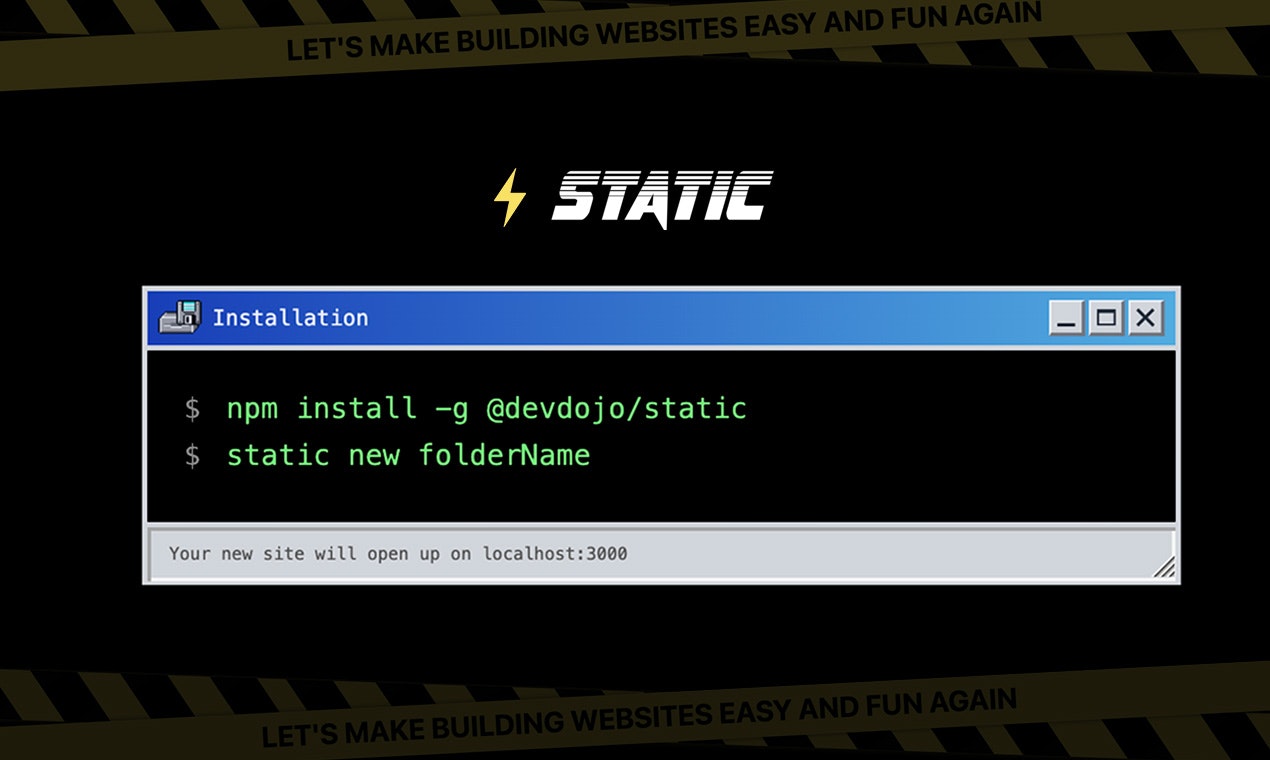Screen dimensions: 1270x760
Task: Click the Installation window floppy drive icon
Action: [x=180, y=317]
